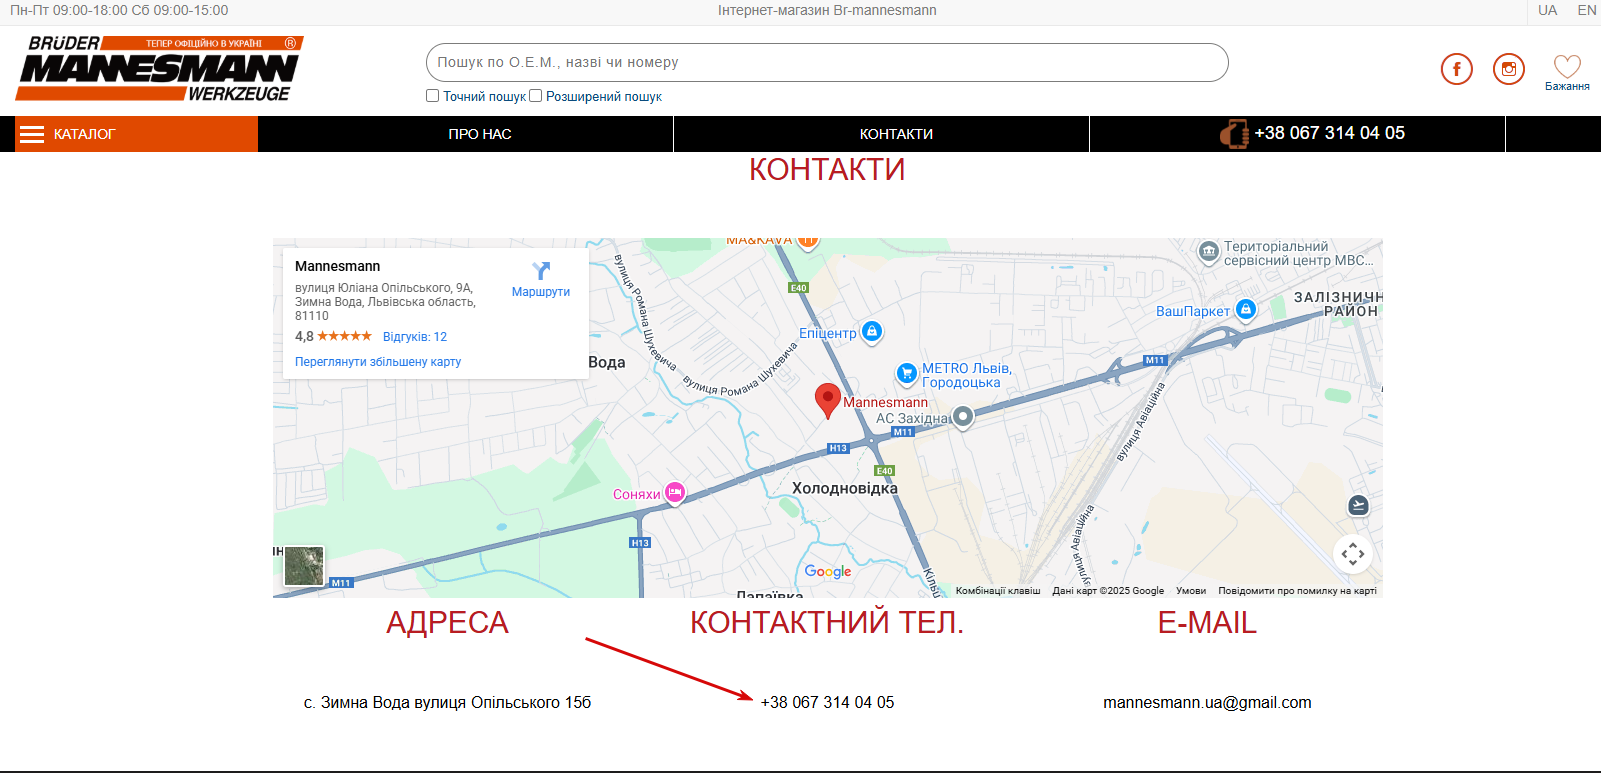Click the Google logo on map
The image size is (1601, 773).
[828, 571]
